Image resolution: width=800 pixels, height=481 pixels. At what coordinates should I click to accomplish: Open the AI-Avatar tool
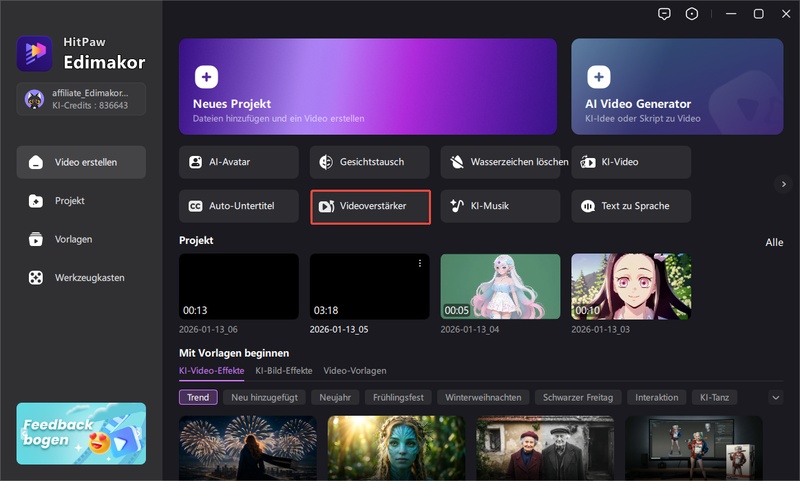point(239,162)
